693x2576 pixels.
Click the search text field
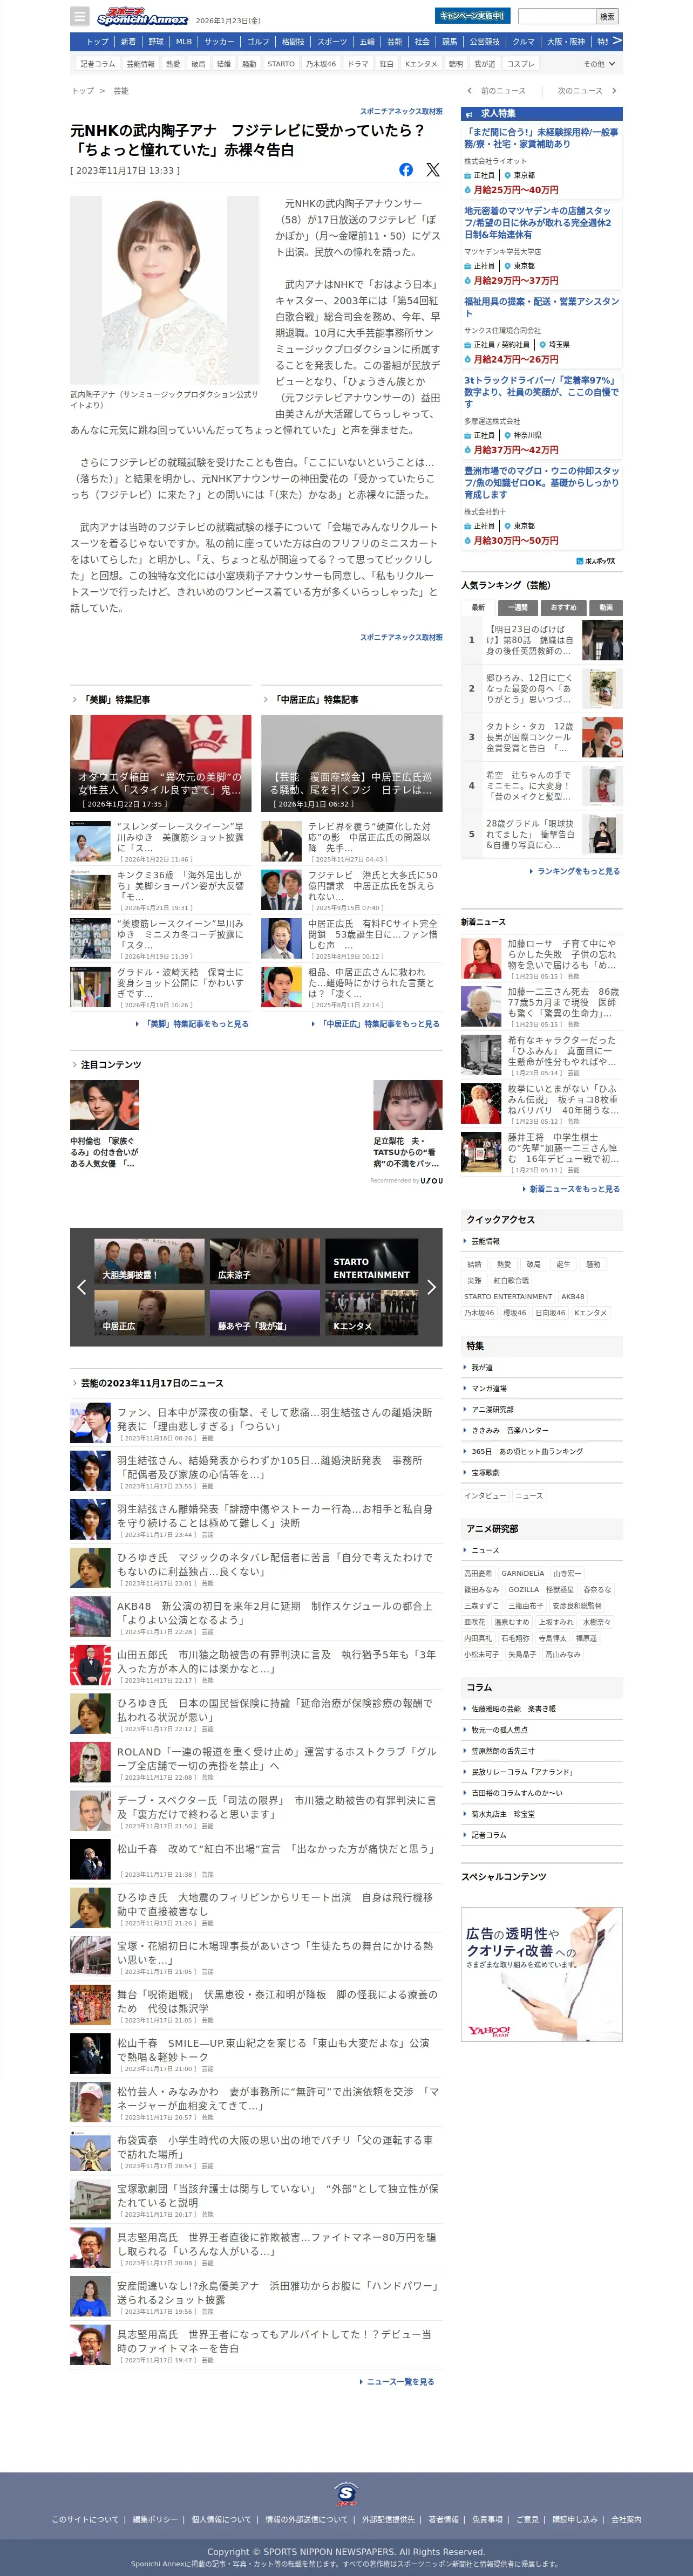click(556, 16)
